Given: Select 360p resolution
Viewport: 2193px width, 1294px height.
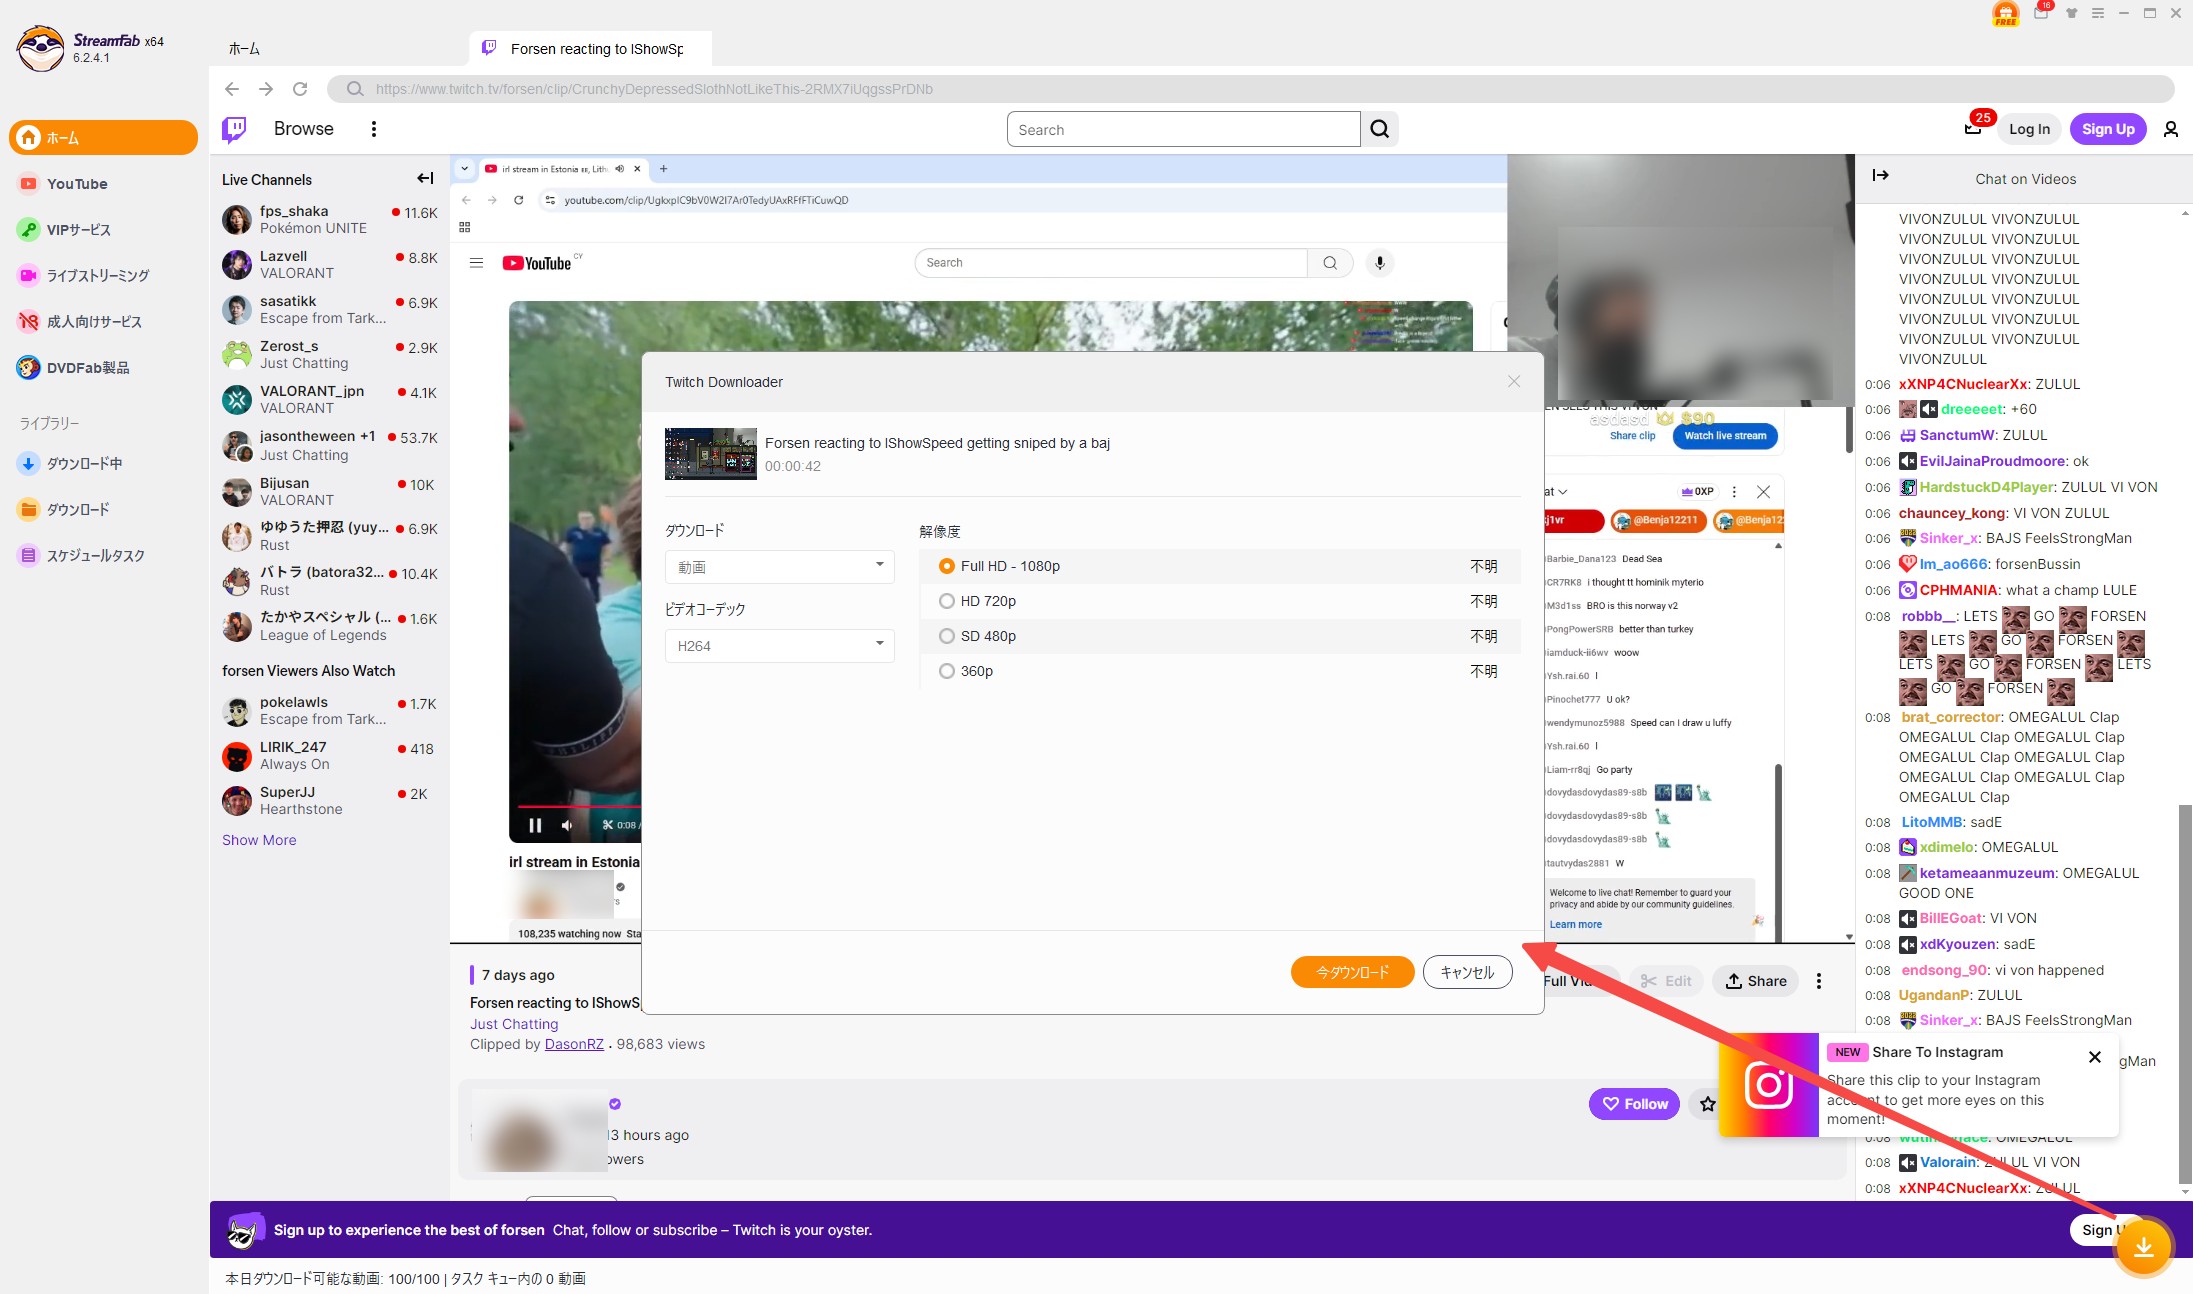Looking at the screenshot, I should (1220, 671).
